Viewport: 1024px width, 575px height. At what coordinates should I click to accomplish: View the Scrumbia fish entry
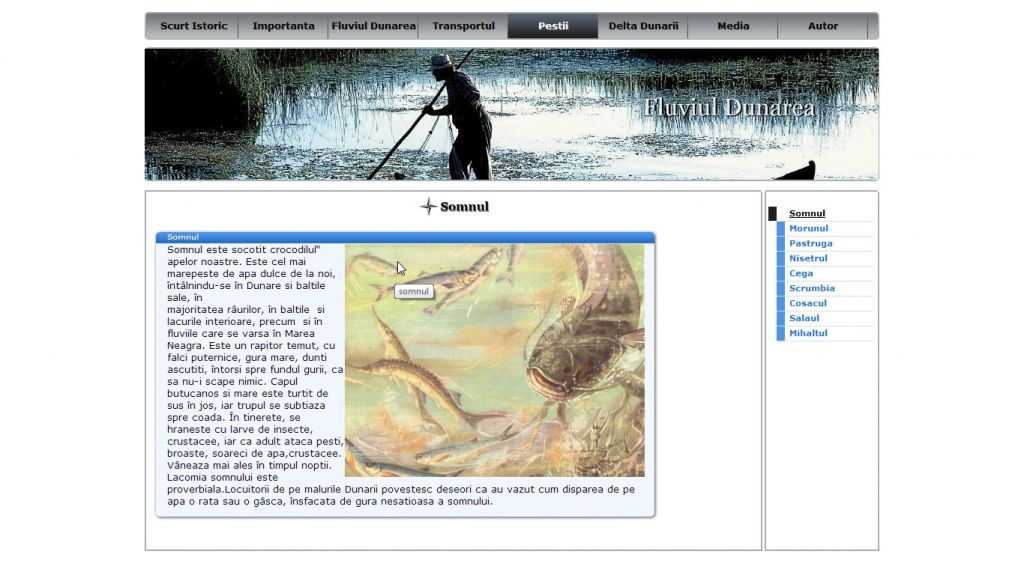pyautogui.click(x=811, y=288)
